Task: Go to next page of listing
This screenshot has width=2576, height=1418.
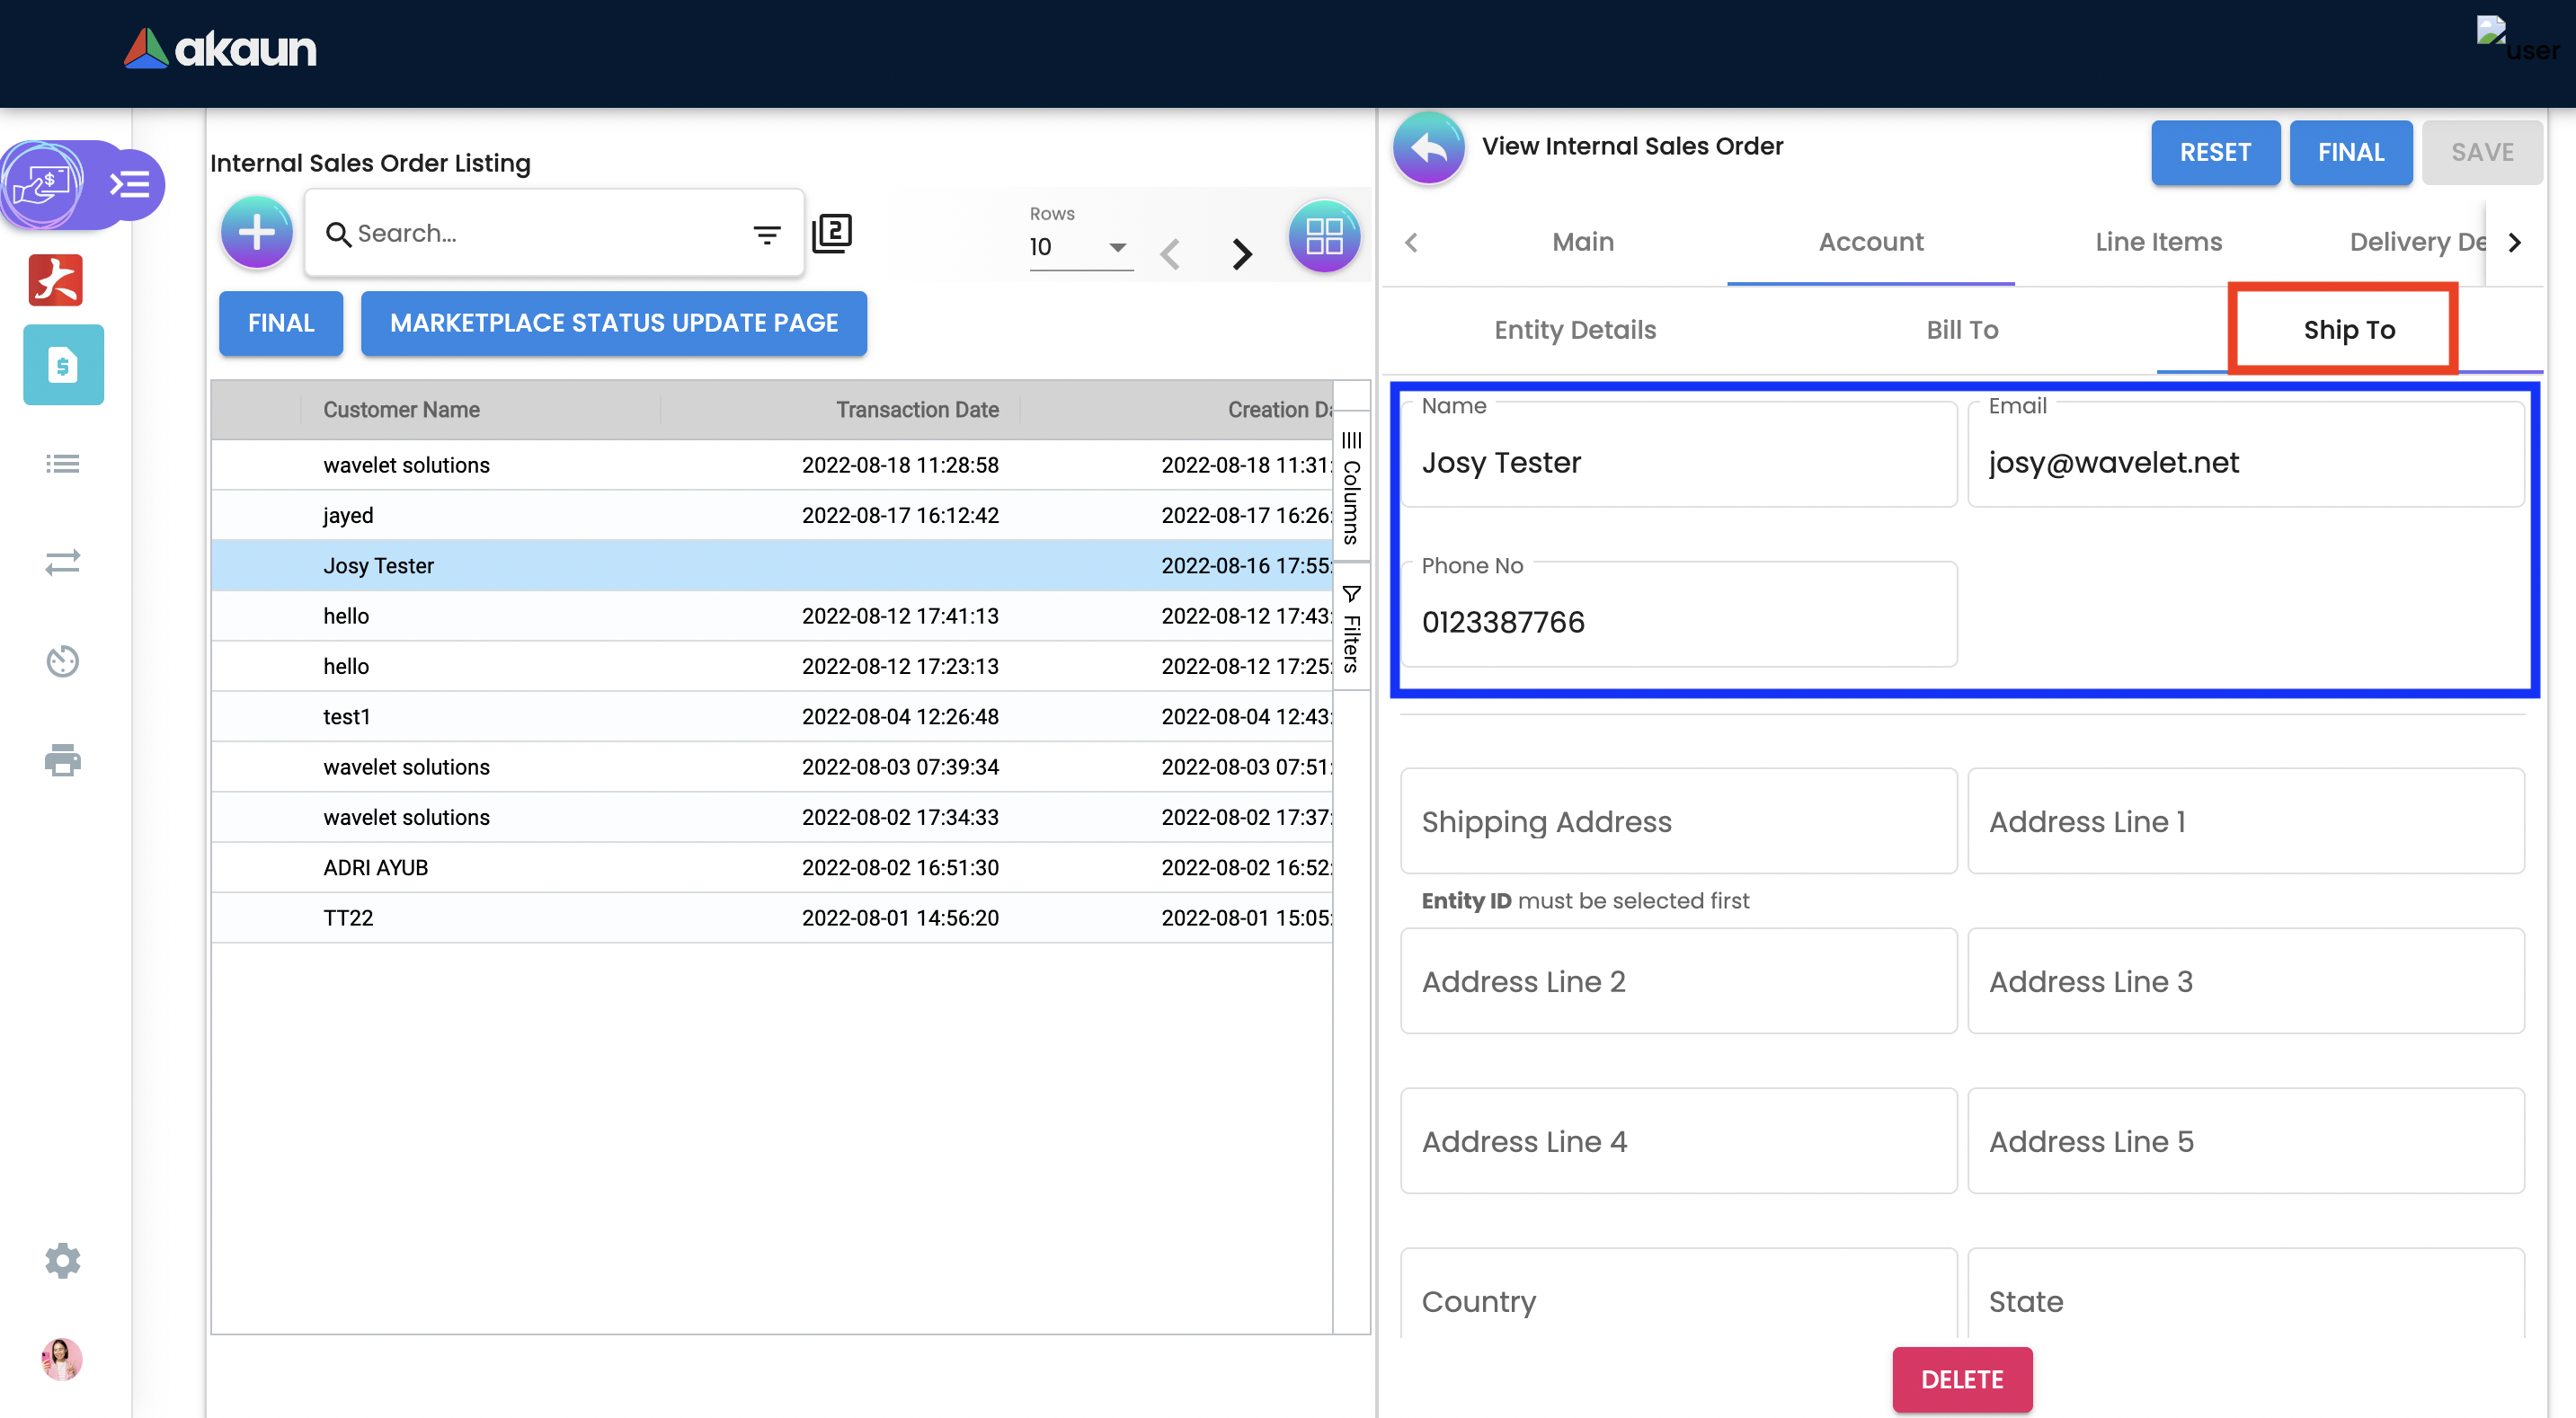Action: coord(1241,253)
